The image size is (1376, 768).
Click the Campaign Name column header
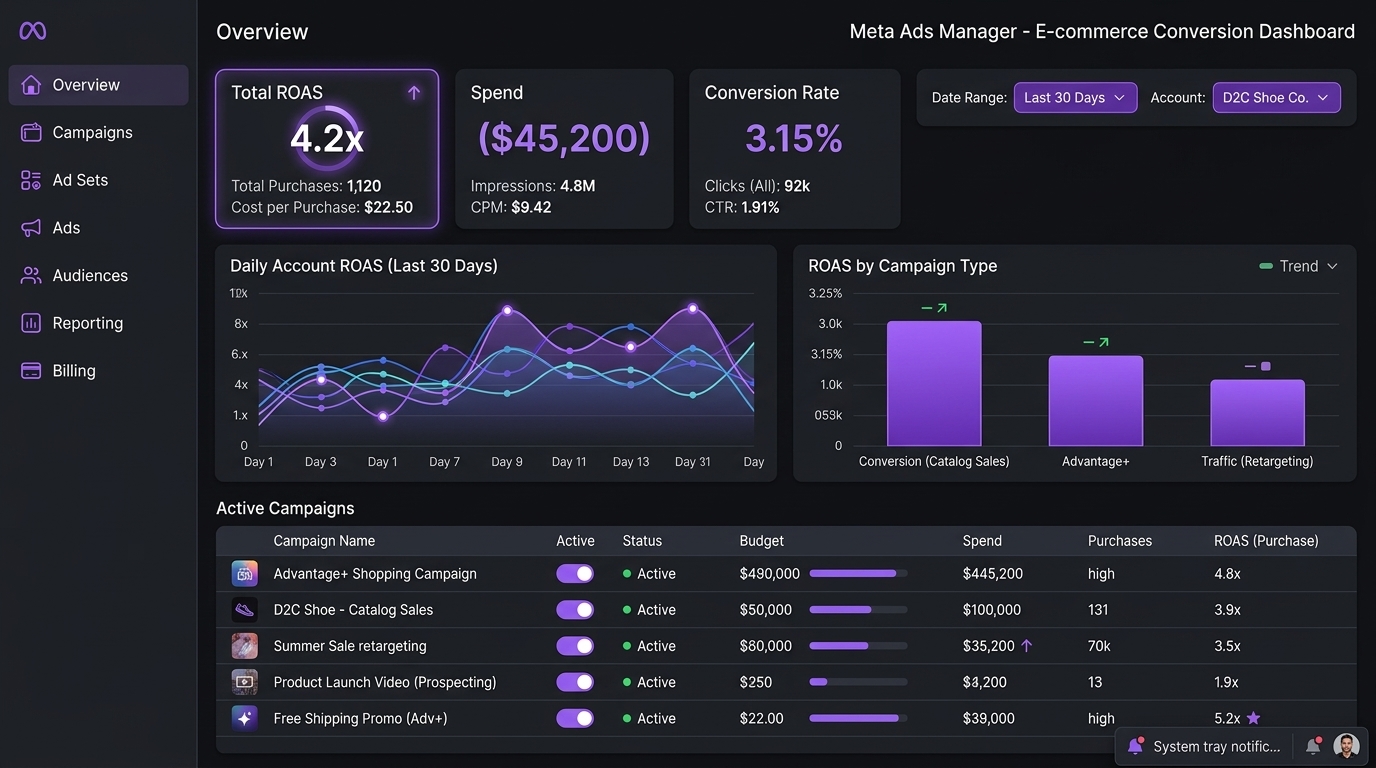pos(324,541)
